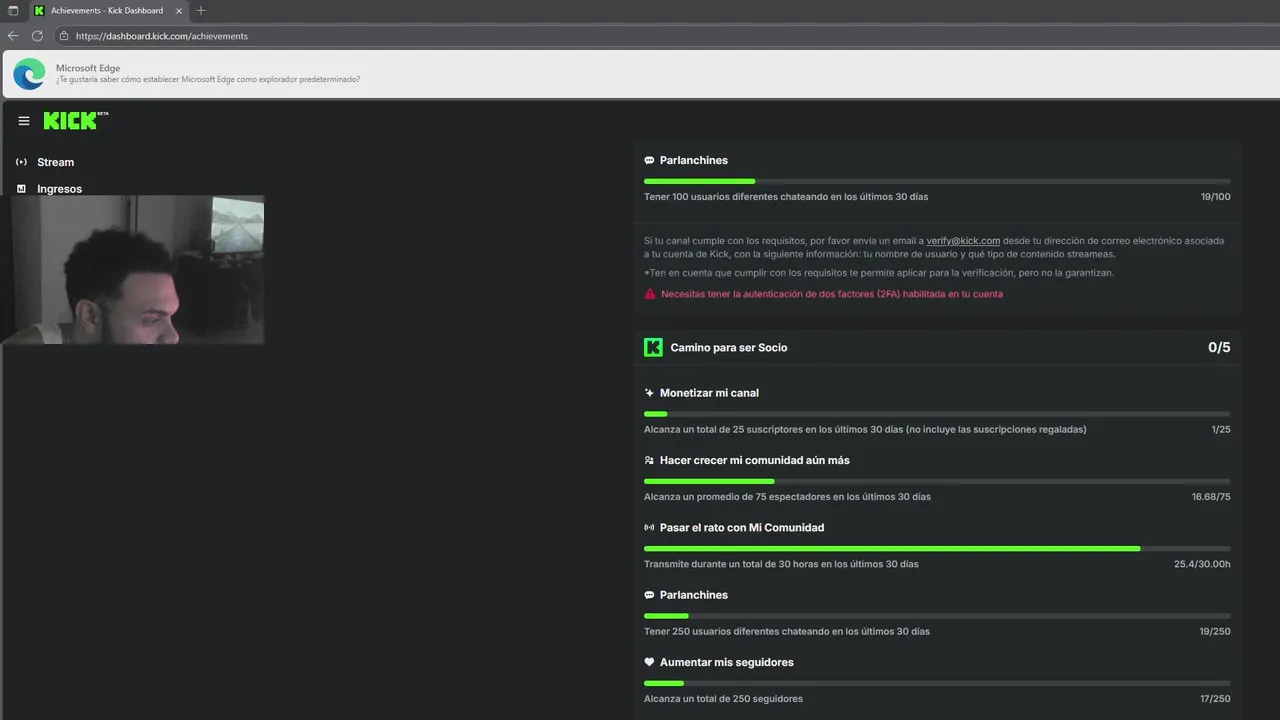Click the Kick favicon on the tab
The width and height of the screenshot is (1280, 720).
39,11
